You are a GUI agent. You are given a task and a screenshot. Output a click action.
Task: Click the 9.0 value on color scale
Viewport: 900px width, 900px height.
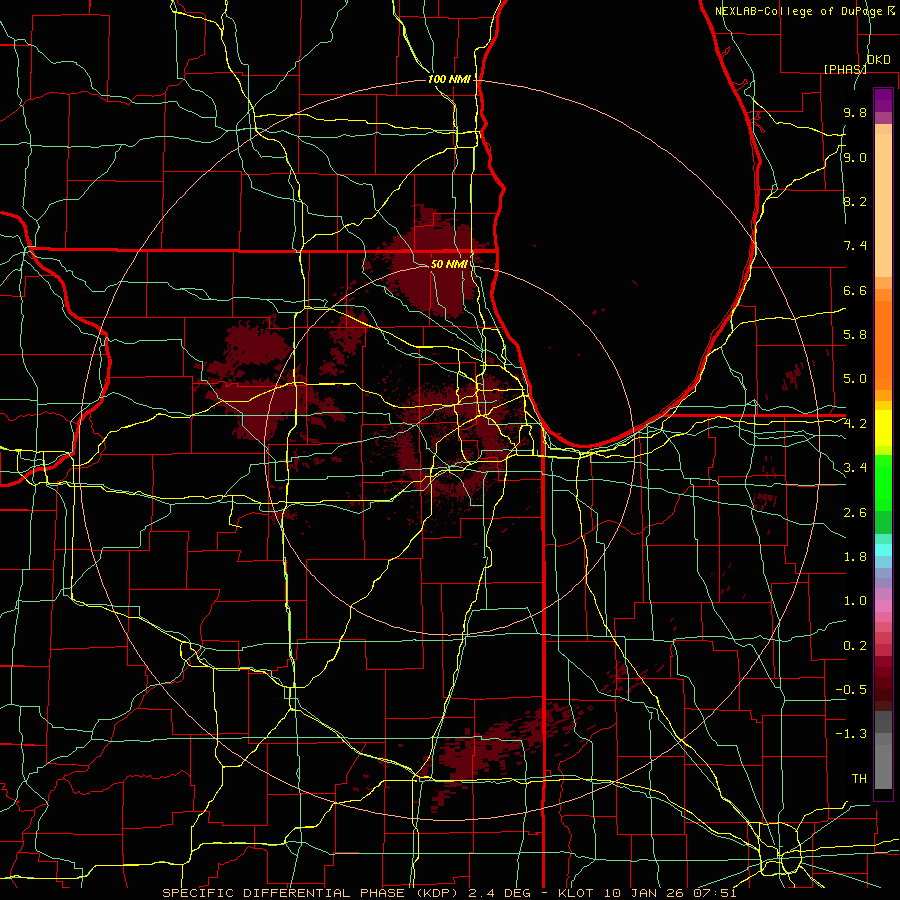point(855,157)
